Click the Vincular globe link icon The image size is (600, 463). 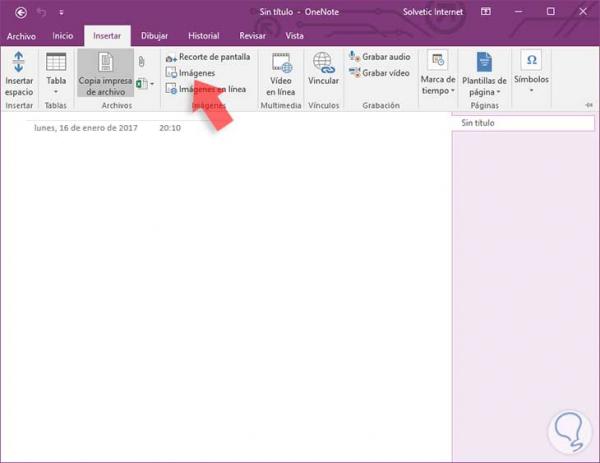point(324,63)
